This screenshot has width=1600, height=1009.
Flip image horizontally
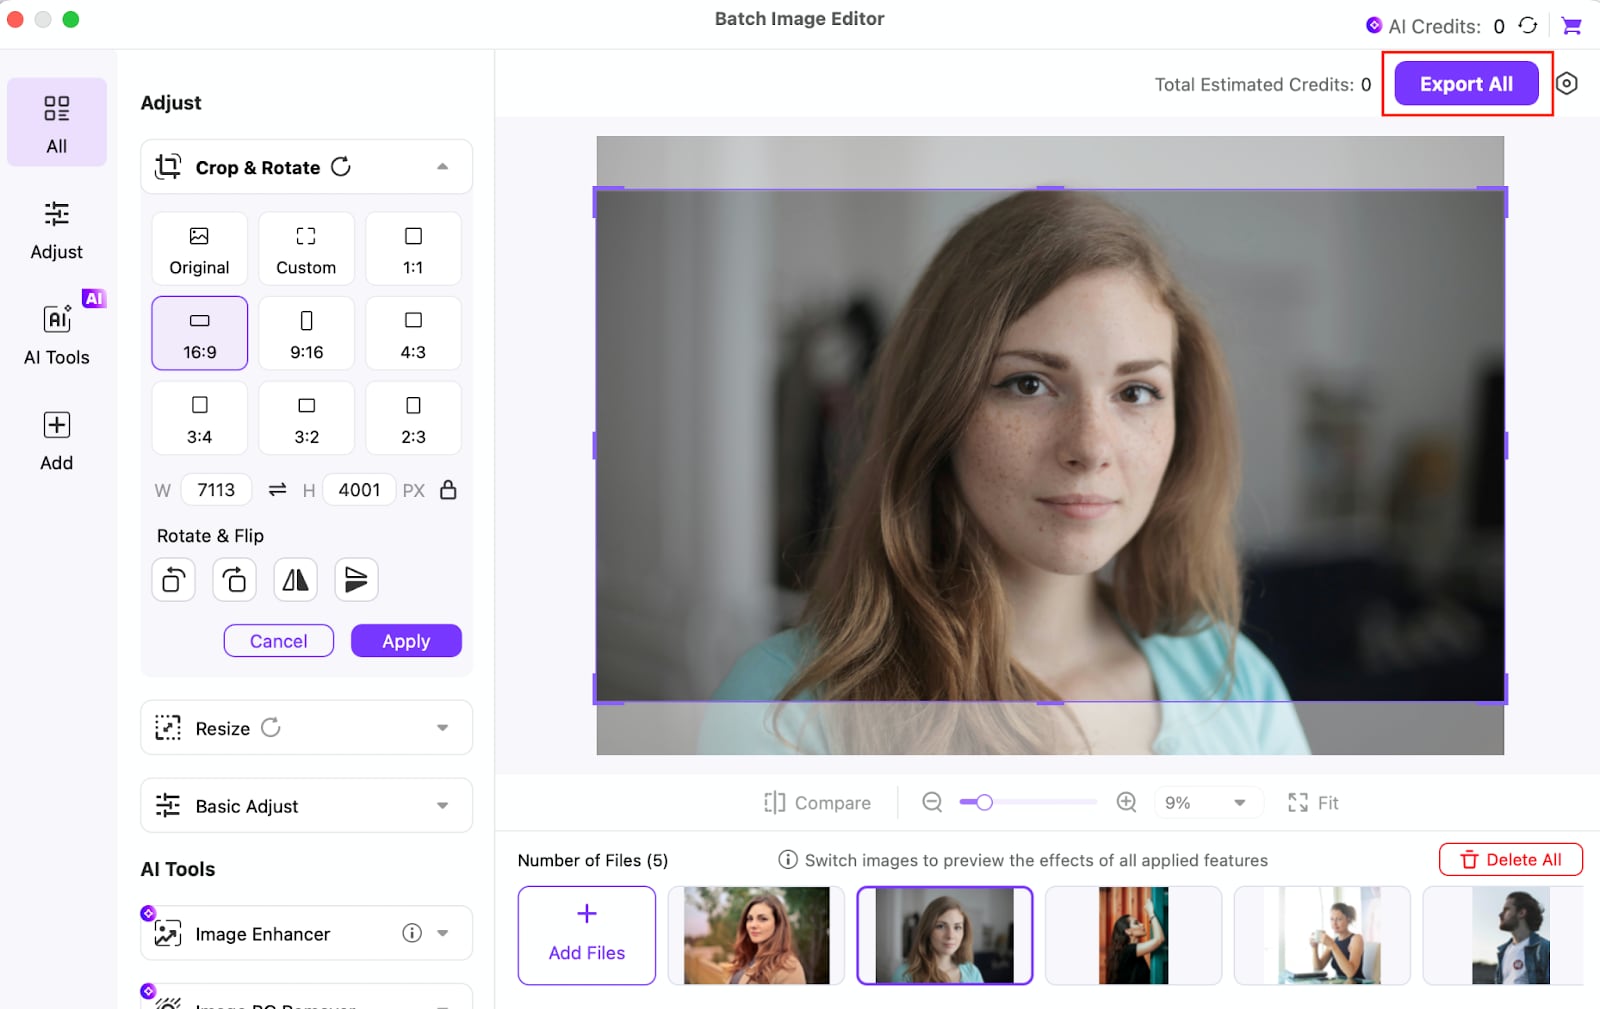[295, 580]
